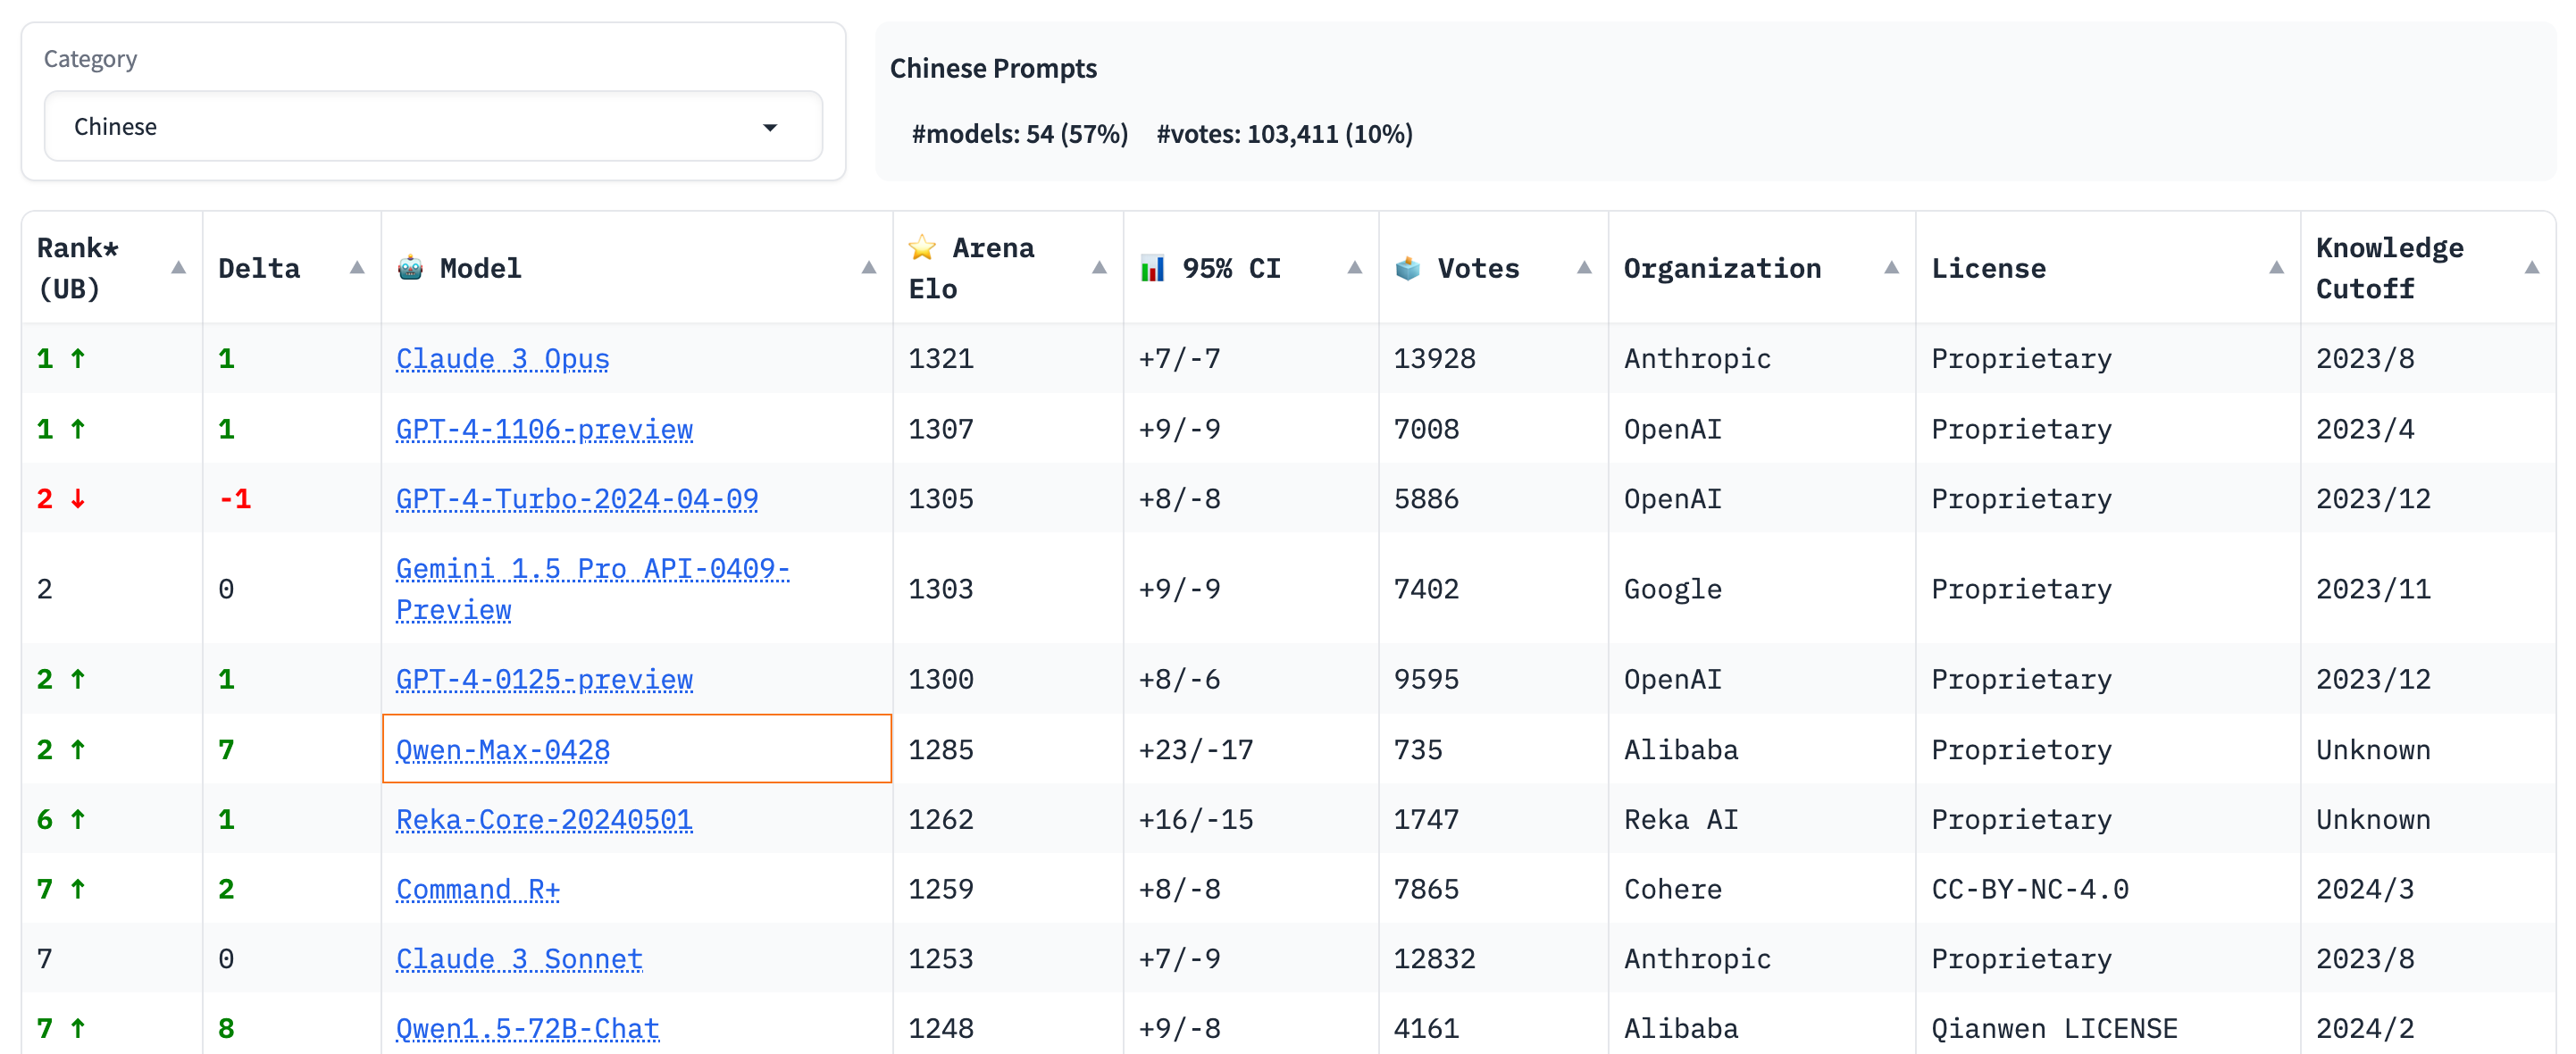
Task: Click the Category label
Action: pos(90,59)
